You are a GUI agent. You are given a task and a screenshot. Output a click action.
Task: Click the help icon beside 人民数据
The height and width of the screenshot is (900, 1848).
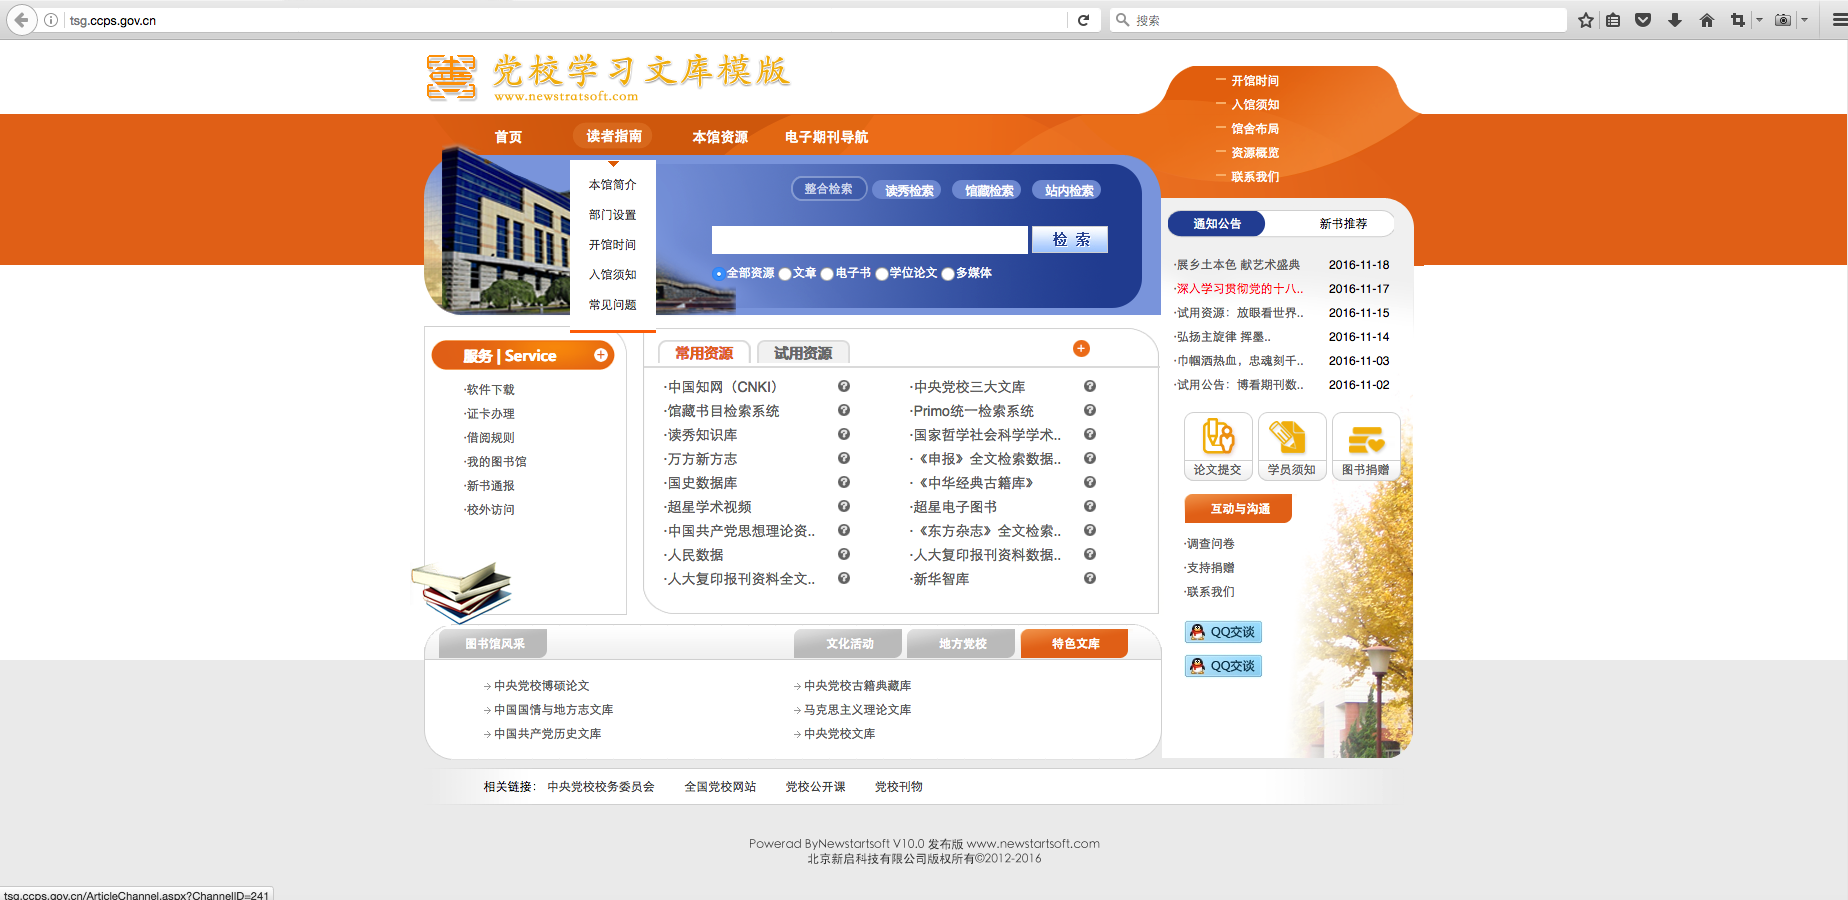[844, 554]
